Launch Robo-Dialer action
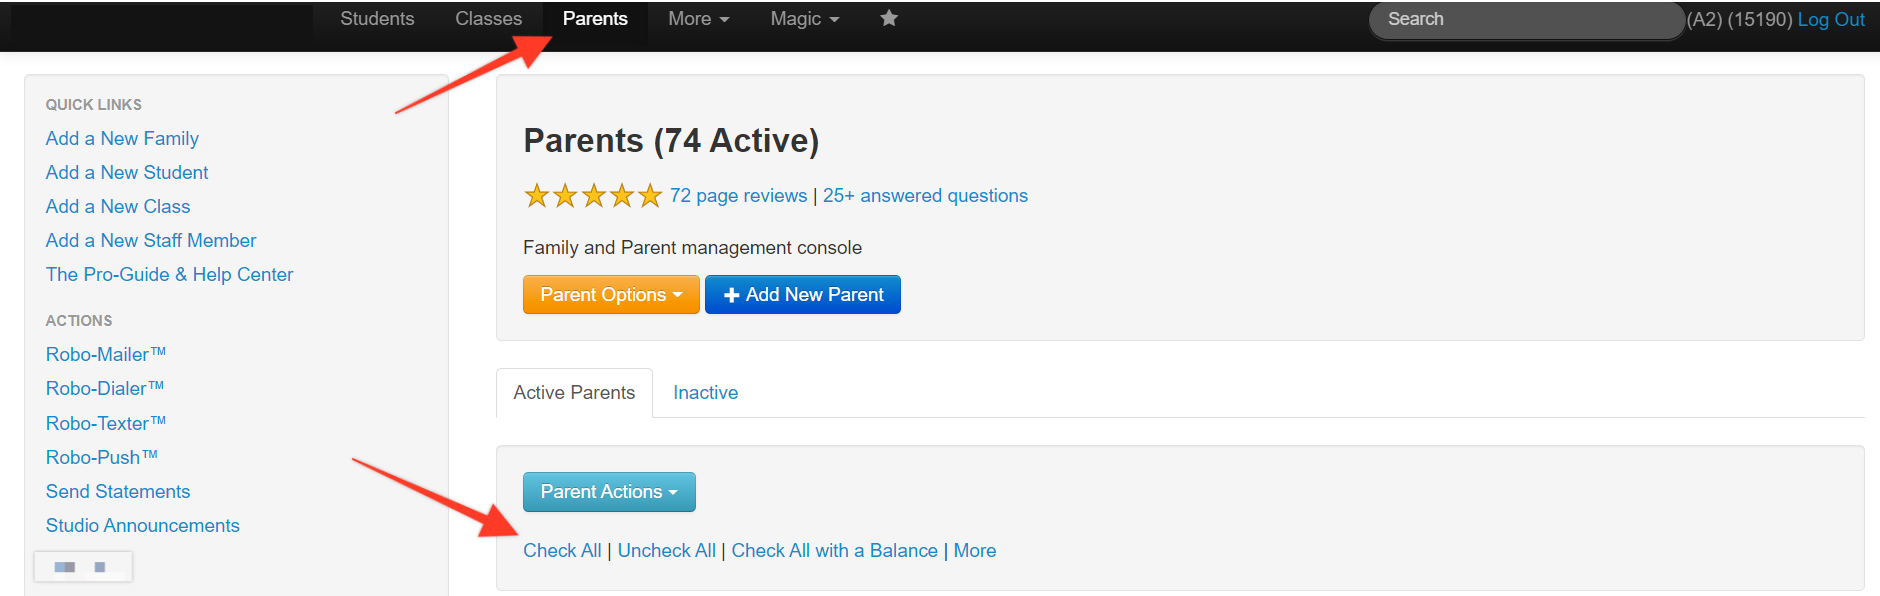The width and height of the screenshot is (1880, 596). click(105, 388)
